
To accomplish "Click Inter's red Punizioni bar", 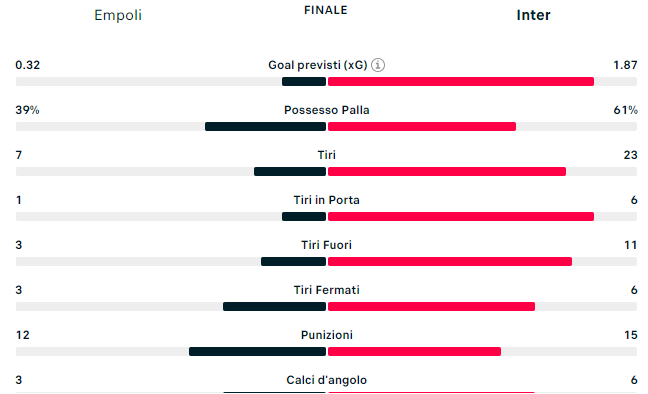I will coord(415,352).
